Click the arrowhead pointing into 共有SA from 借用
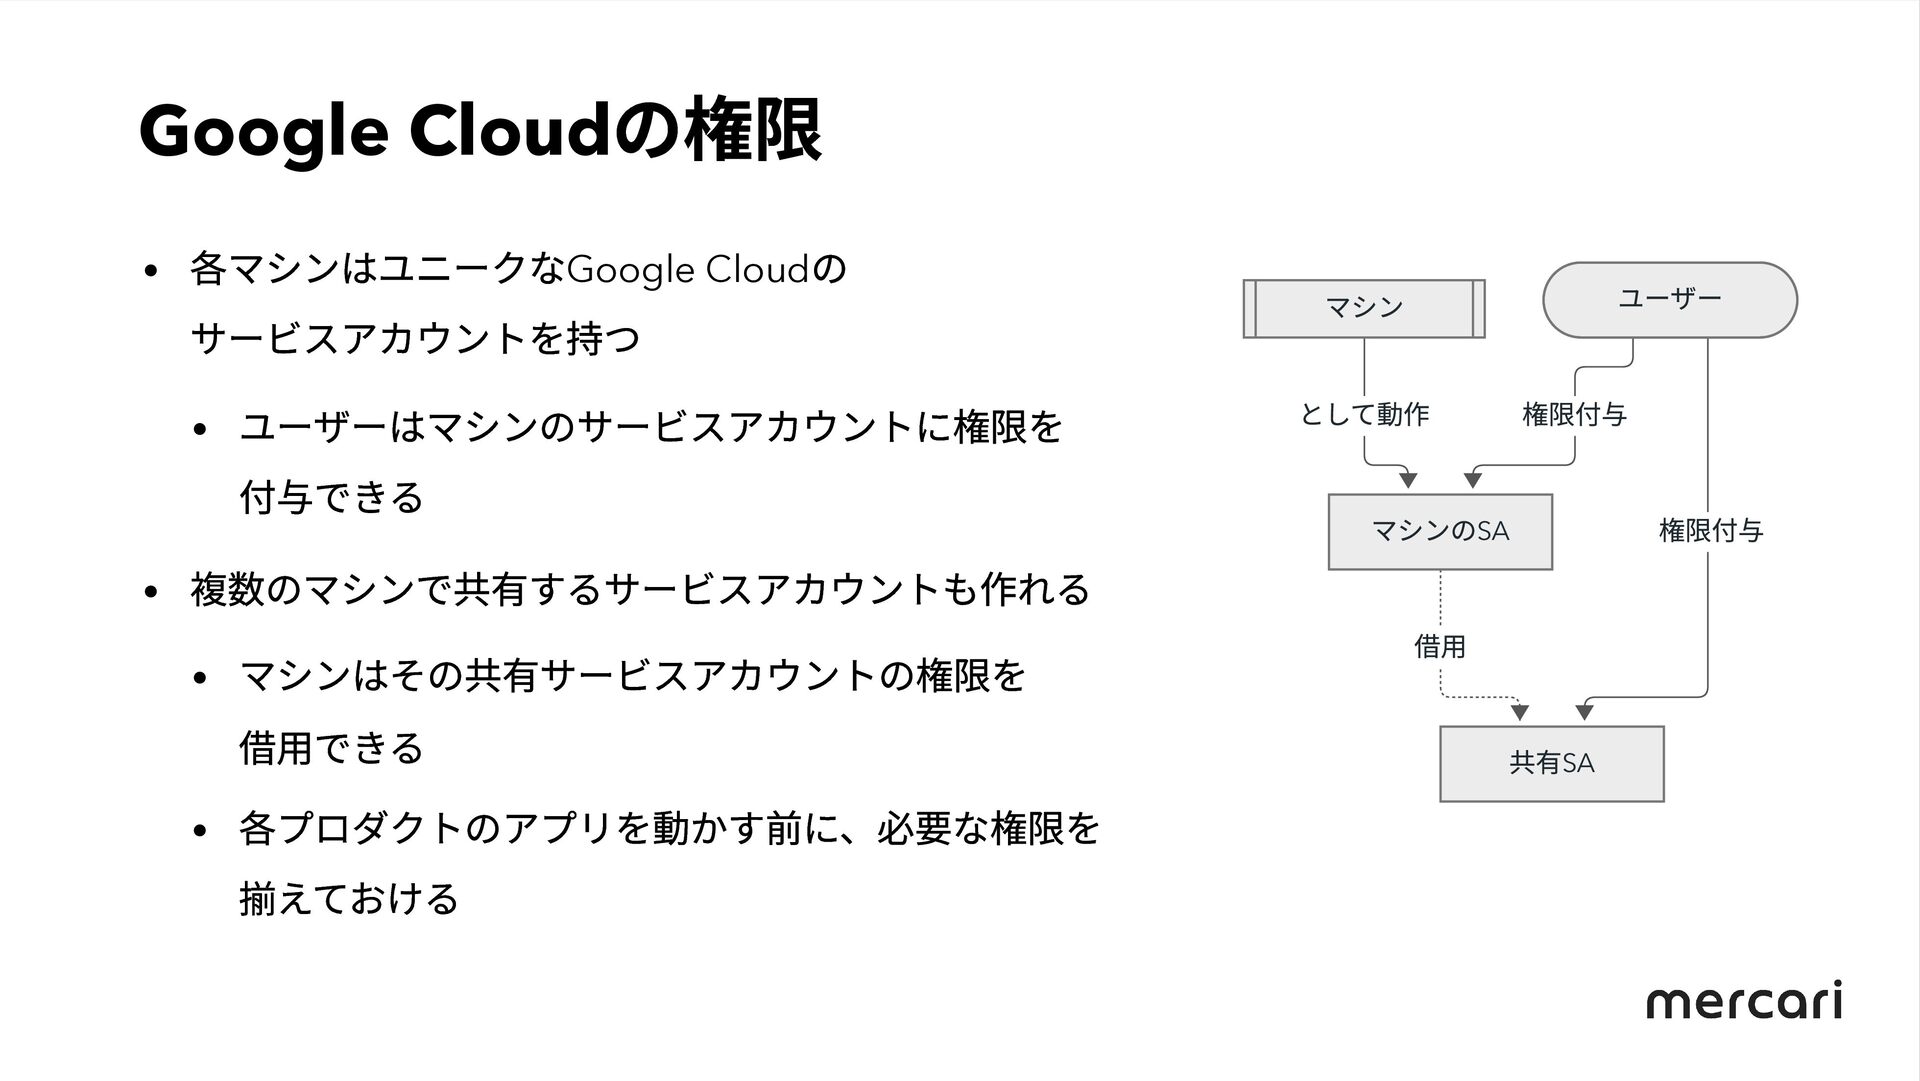This screenshot has width=1920, height=1081. (x=1520, y=713)
